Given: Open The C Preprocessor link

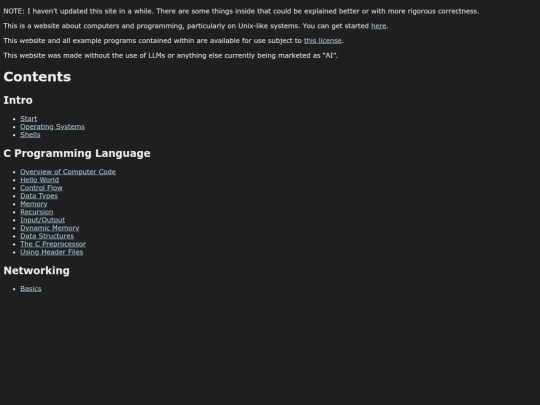Looking at the screenshot, I should click(53, 244).
